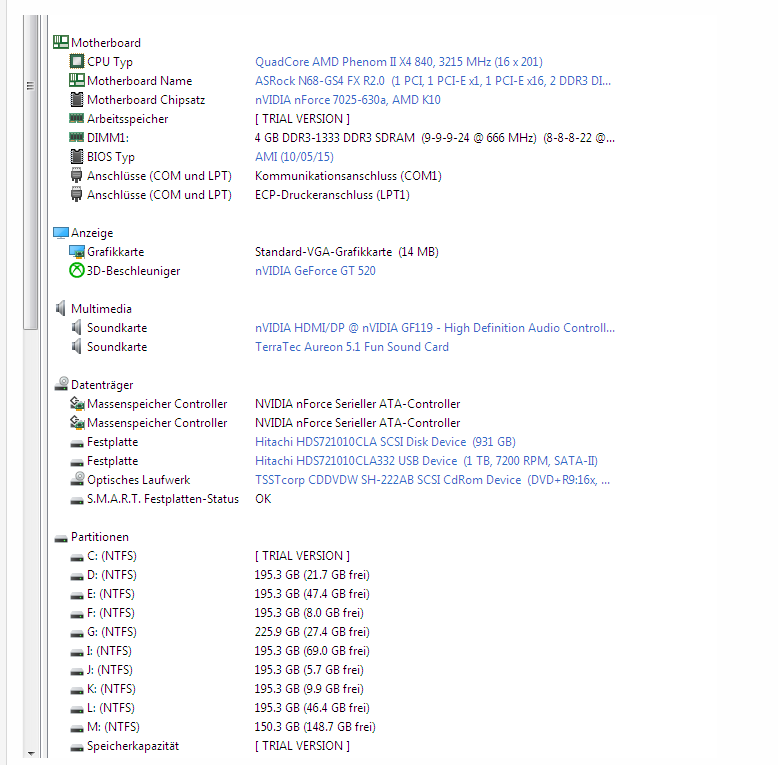Click the icon of the Festplatte USB Device row

coord(77,462)
